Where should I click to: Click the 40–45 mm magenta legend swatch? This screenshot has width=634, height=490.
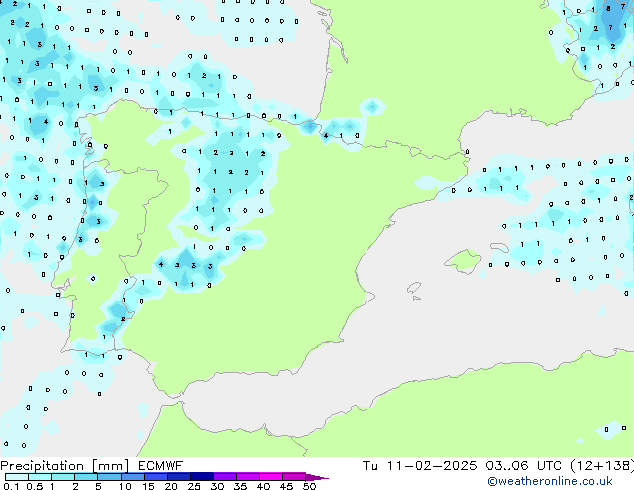click(x=271, y=477)
